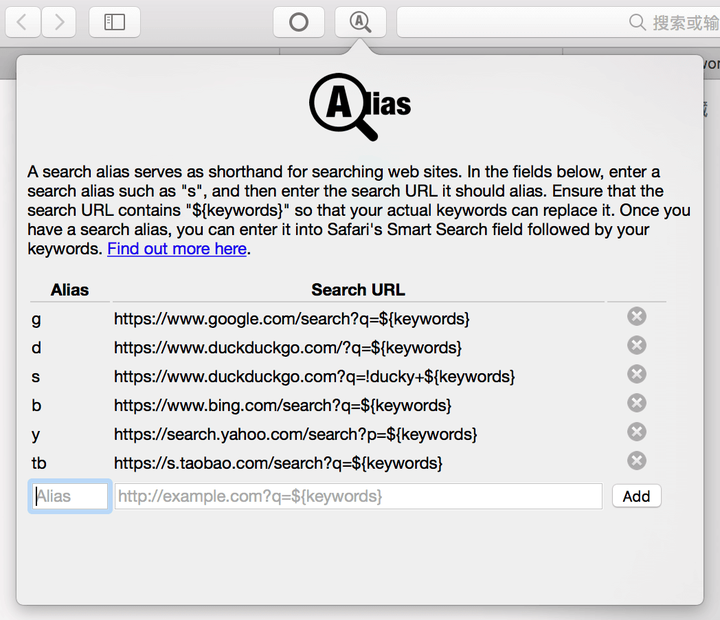The height and width of the screenshot is (620, 720).
Task: Delete the duckduckgo alias "d"
Action: coord(637,345)
